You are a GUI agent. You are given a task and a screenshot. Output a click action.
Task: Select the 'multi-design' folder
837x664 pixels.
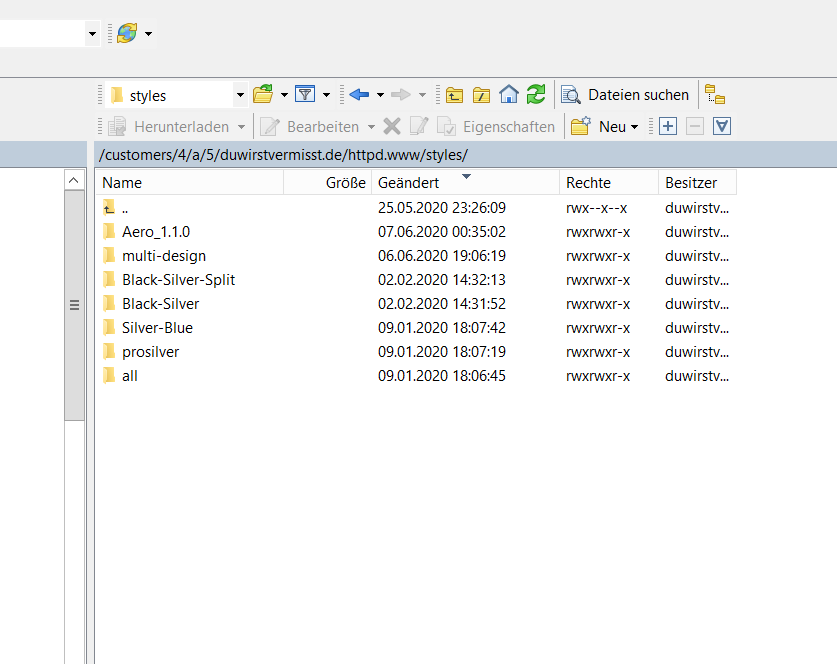pos(416,256)
